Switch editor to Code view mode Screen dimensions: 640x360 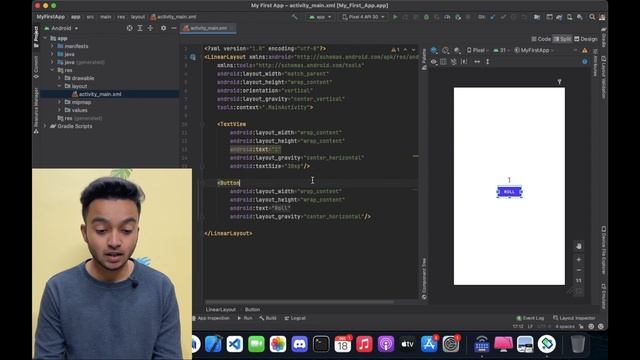(x=541, y=39)
